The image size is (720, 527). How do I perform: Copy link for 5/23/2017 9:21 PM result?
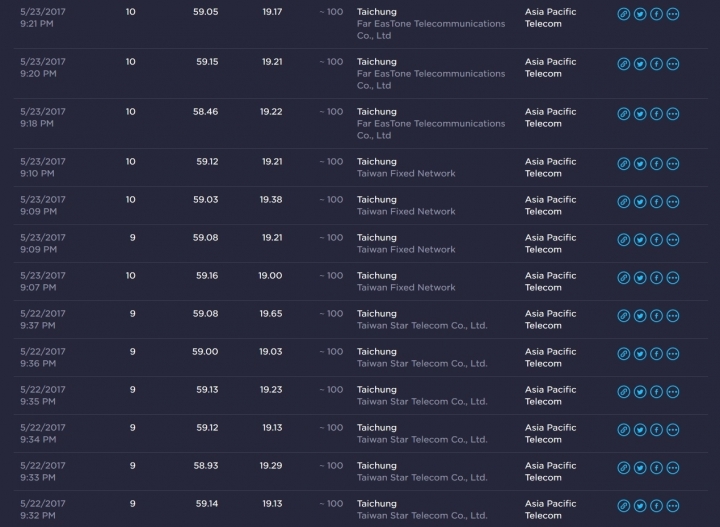(623, 14)
